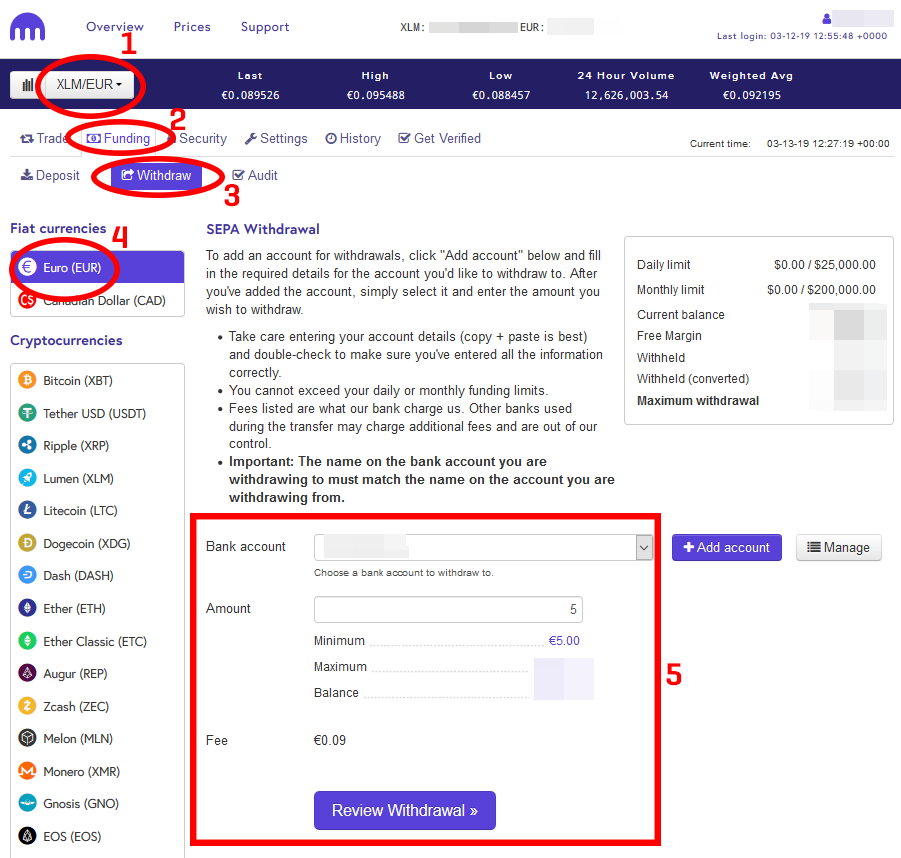Click the Tether USD coin icon
The height and width of the screenshot is (858, 901).
tap(27, 413)
